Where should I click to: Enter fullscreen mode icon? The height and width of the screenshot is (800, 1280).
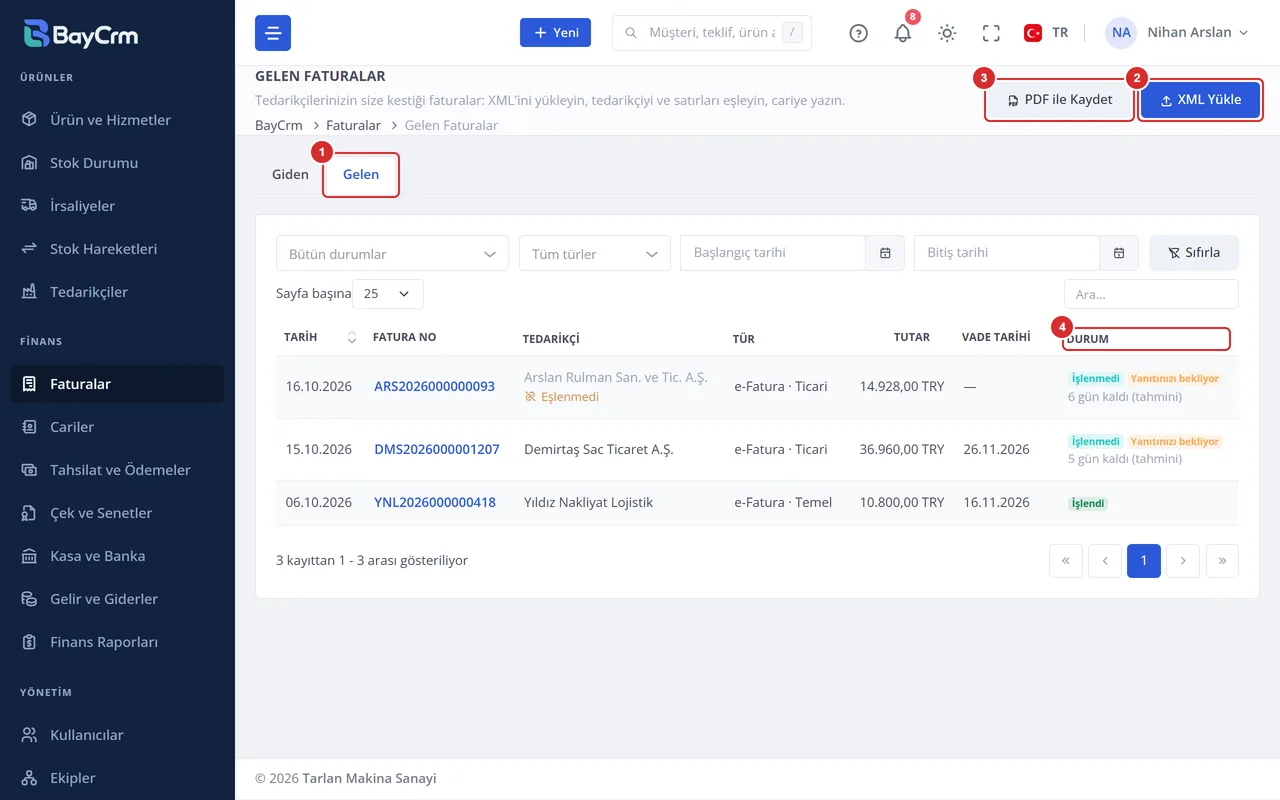991,33
